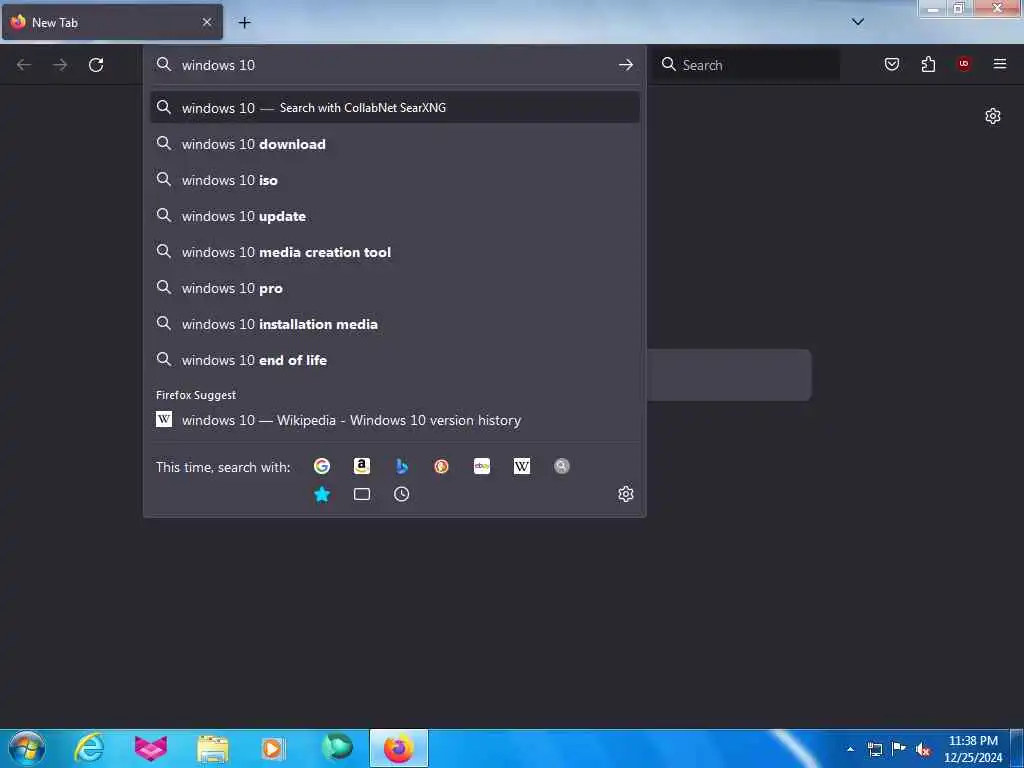Show hidden system tray icons arrow
Screen dimensions: 1024x768
[x=850, y=749]
